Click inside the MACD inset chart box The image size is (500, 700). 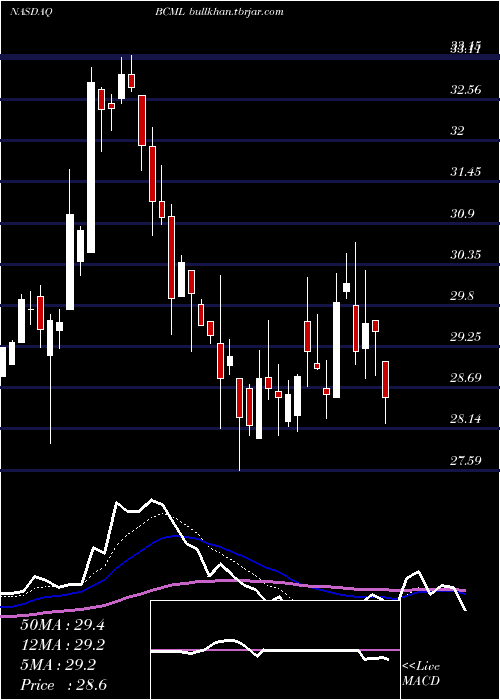pos(275,650)
